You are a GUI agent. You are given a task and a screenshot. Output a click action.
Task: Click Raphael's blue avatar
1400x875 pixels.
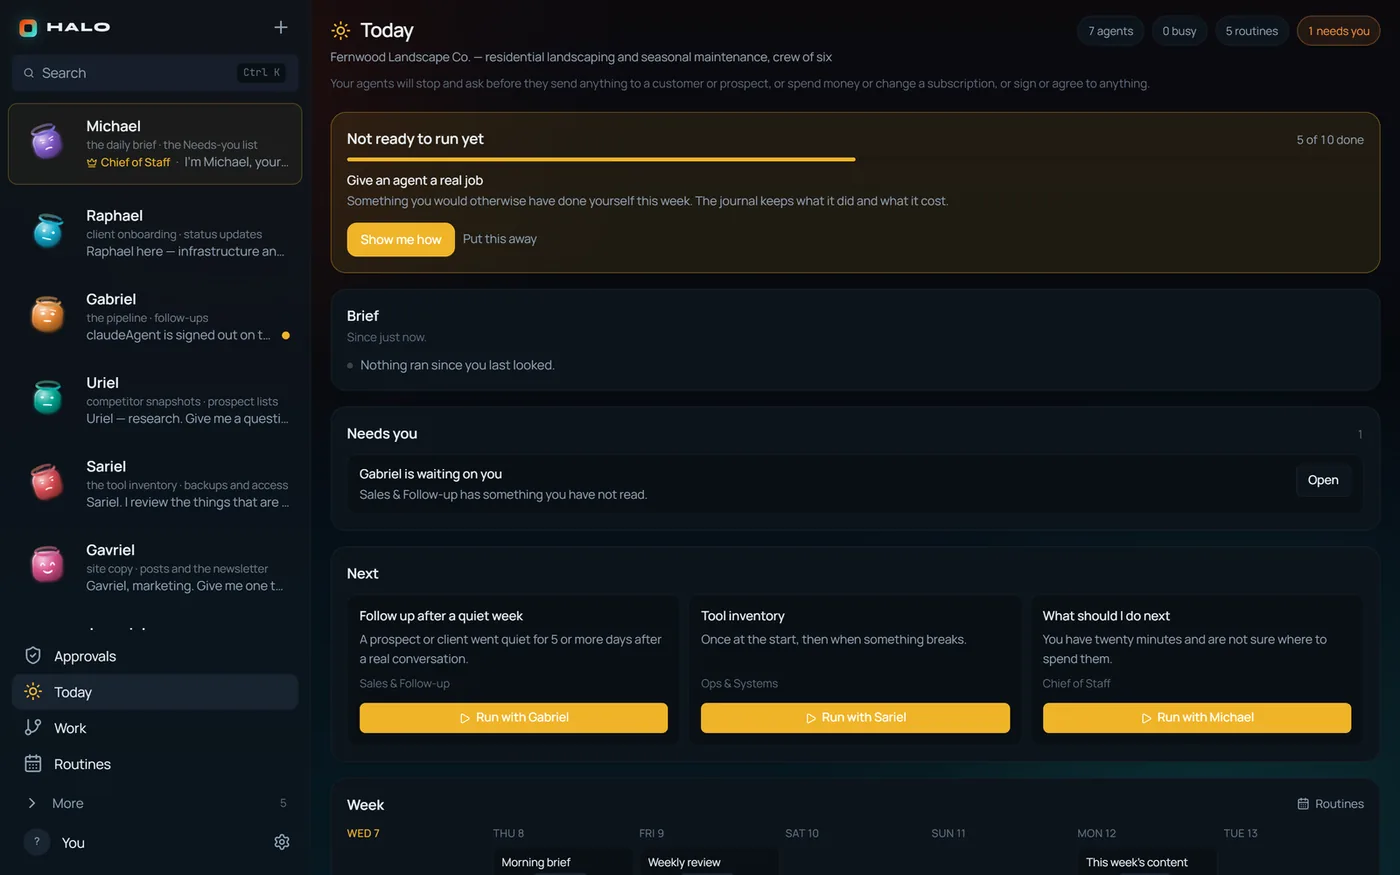click(47, 230)
